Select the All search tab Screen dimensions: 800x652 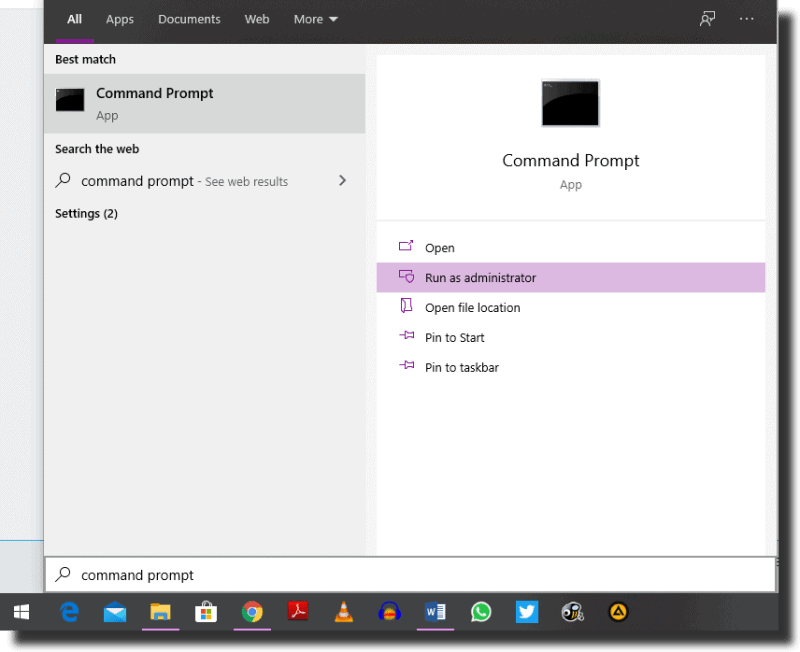[x=74, y=19]
